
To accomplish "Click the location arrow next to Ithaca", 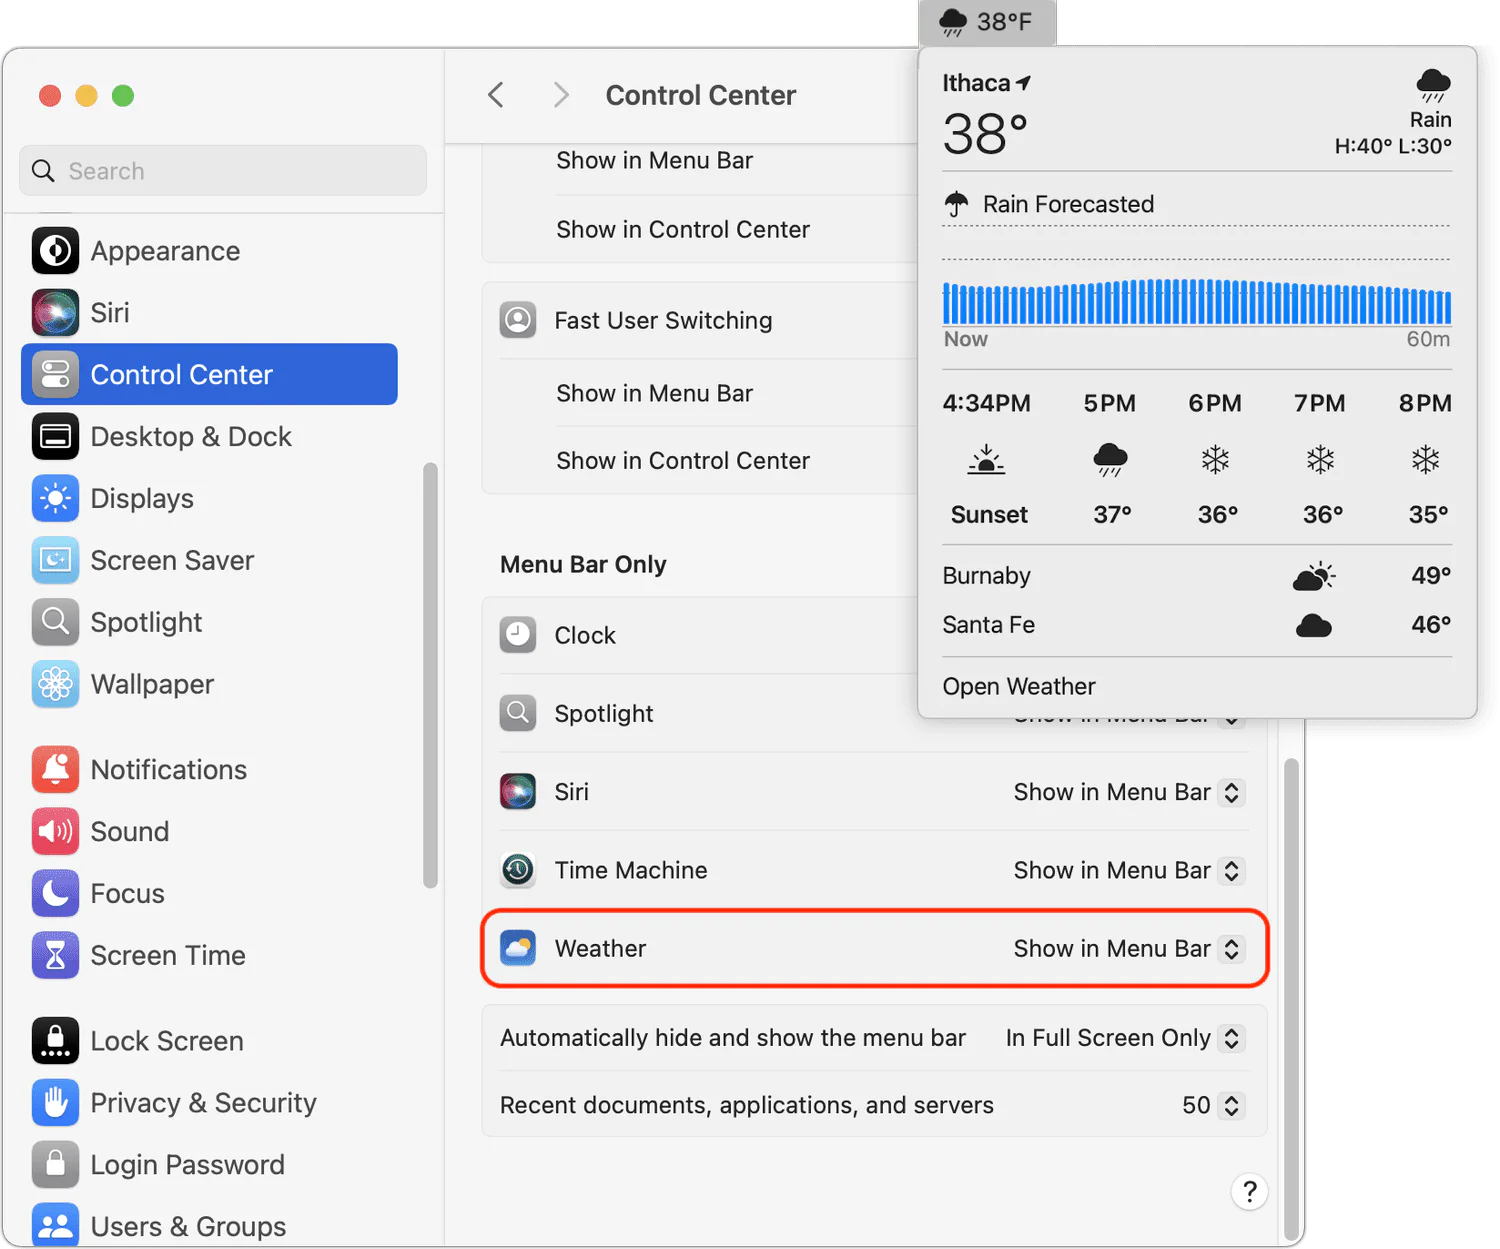I will (x=1023, y=83).
